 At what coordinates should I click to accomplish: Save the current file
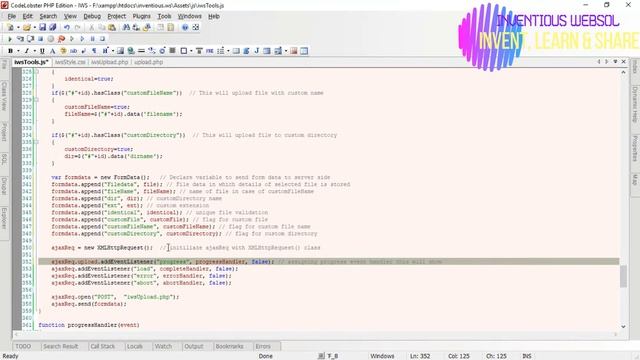coord(42,27)
